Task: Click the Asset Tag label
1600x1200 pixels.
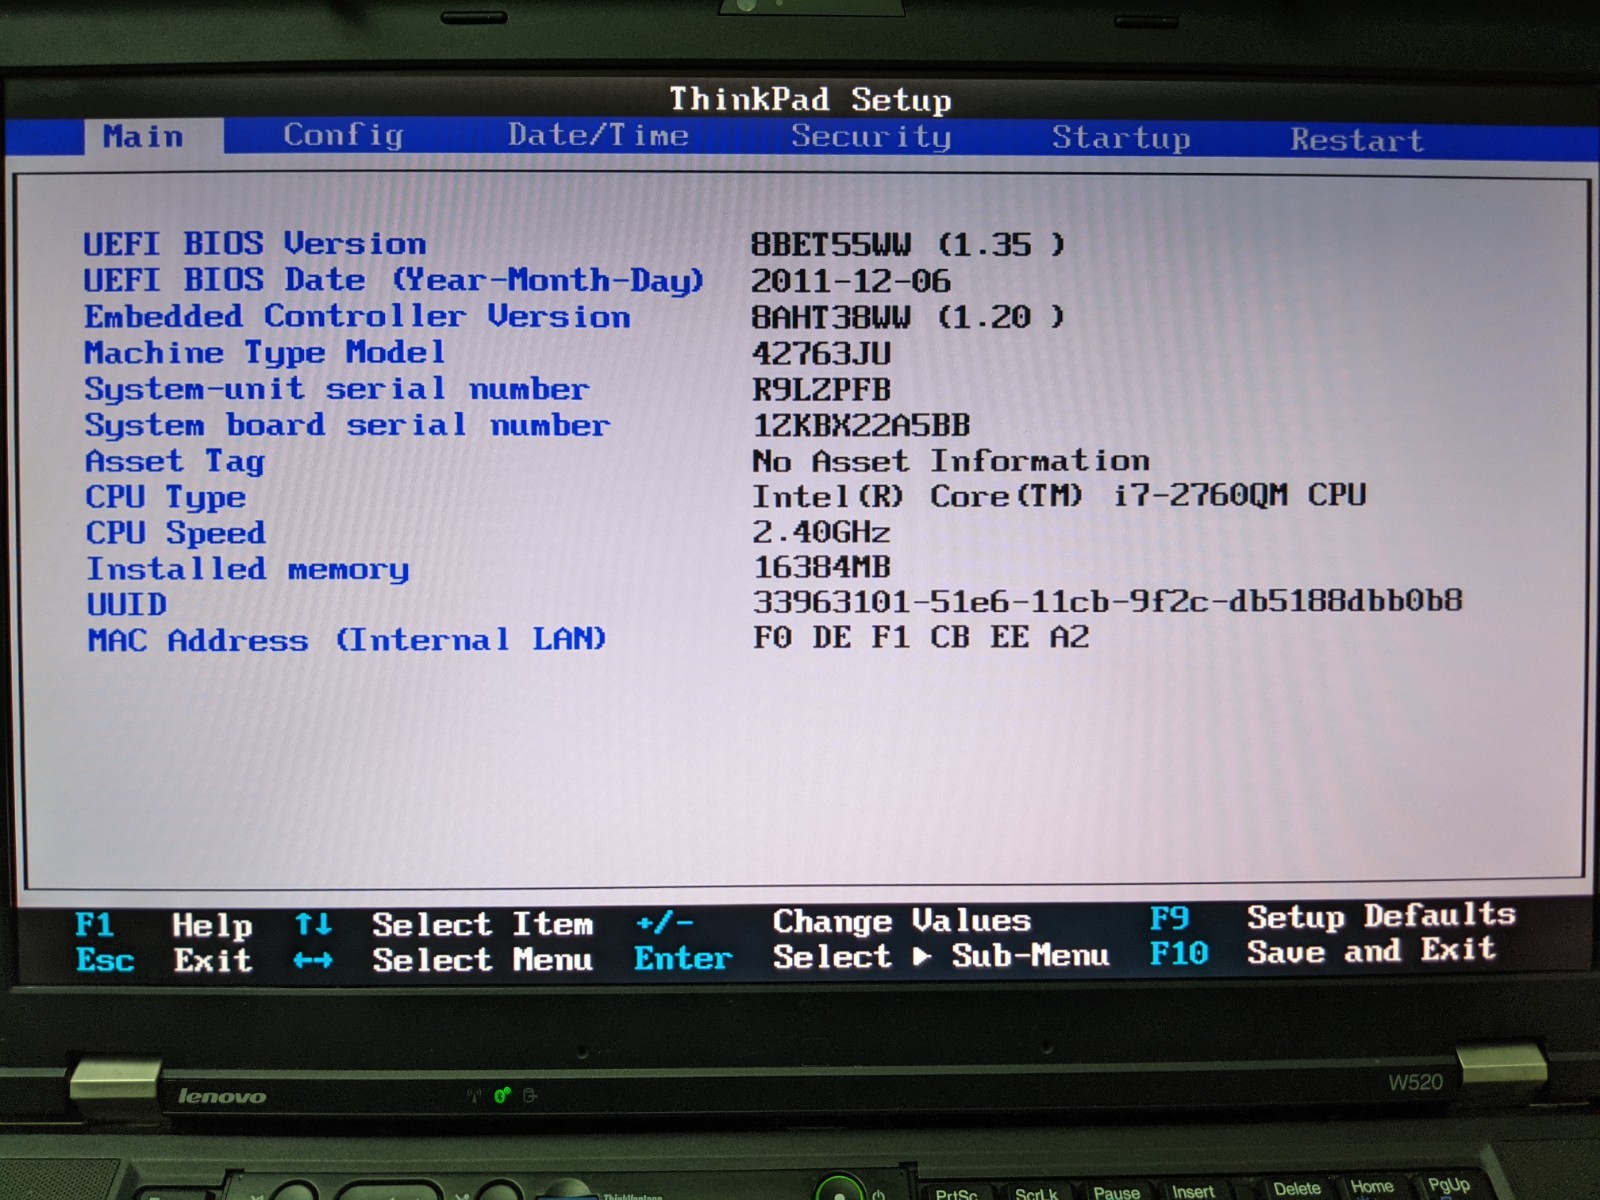Action: (175, 461)
